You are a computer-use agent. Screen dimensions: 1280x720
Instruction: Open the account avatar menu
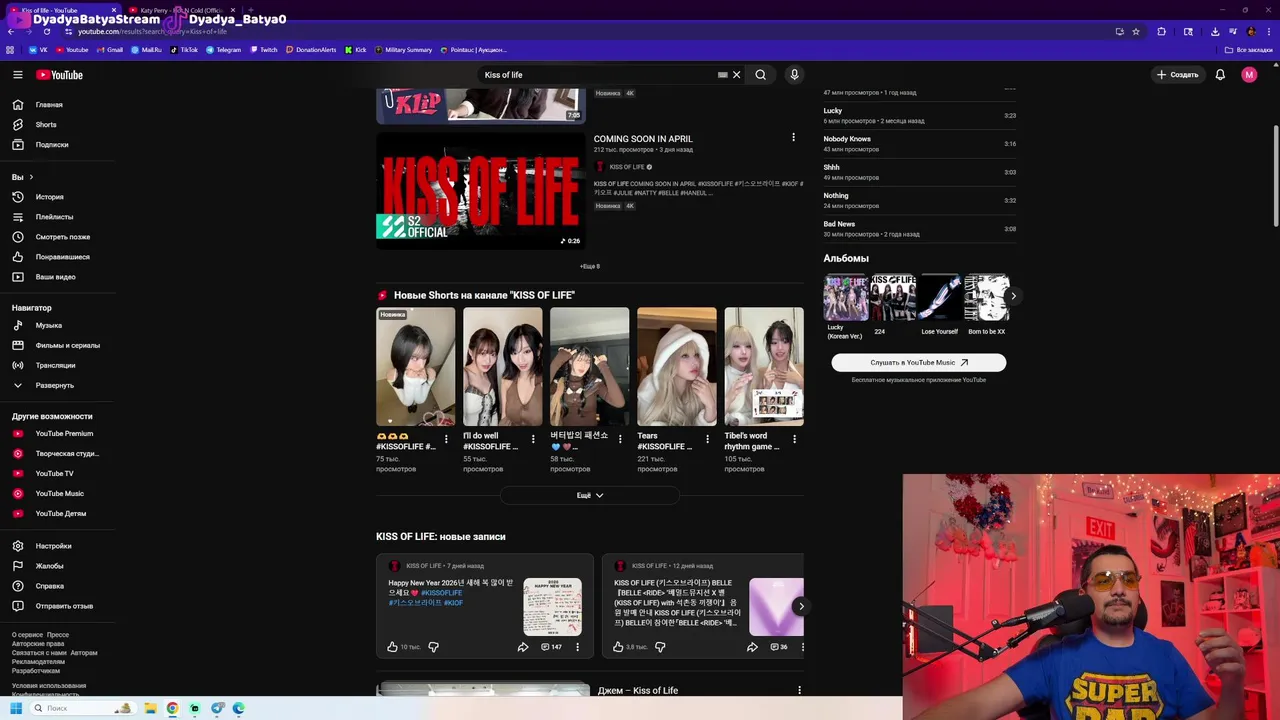1249,75
